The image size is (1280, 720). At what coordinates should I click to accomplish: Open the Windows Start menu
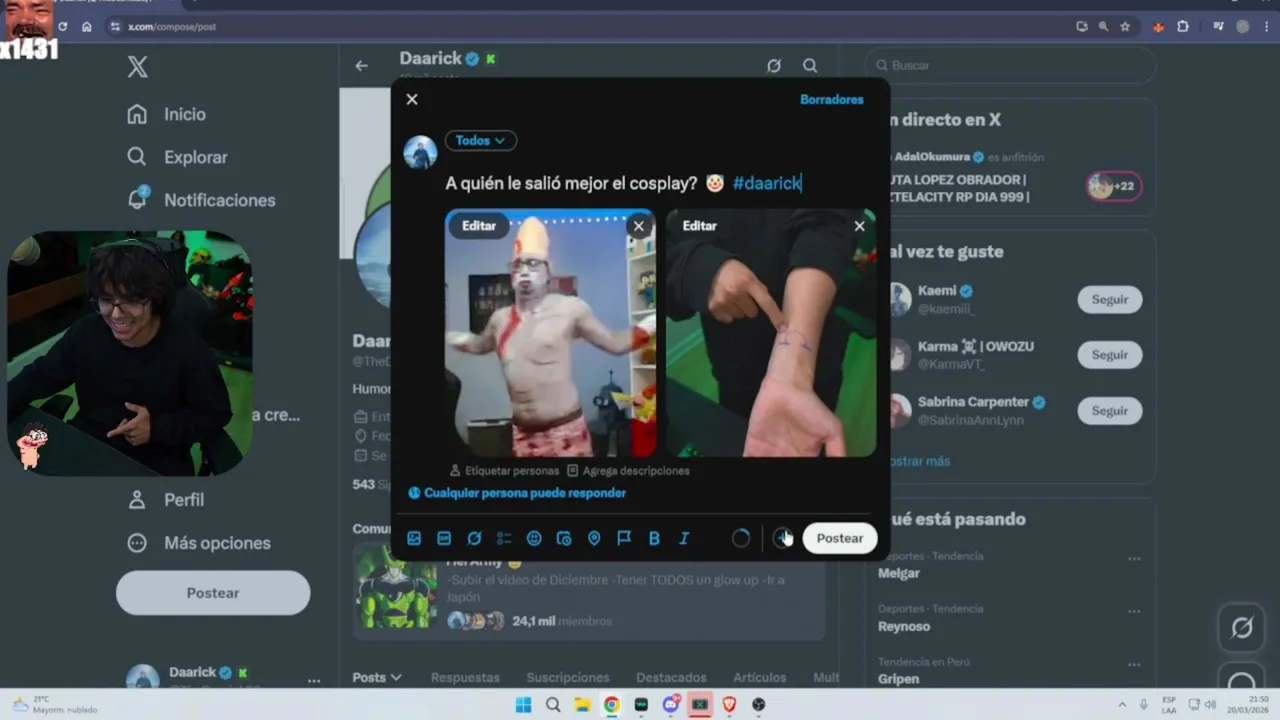point(523,705)
